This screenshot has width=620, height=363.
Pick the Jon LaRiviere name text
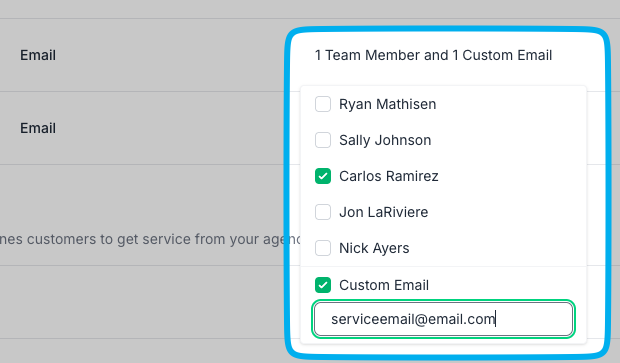[x=384, y=212]
